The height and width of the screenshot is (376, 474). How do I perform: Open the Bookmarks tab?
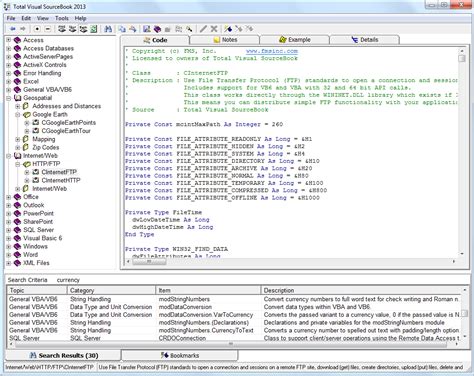pos(180,356)
